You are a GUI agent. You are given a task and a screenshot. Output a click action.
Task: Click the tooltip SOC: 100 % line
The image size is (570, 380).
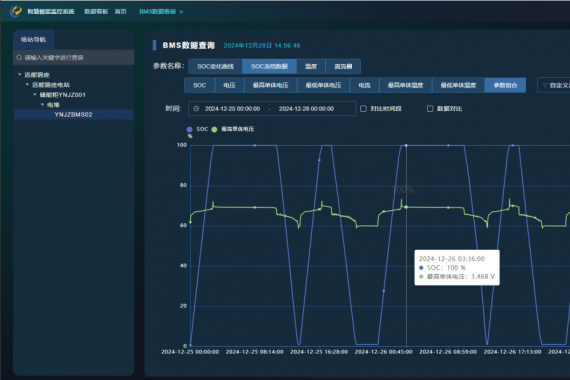coord(442,268)
